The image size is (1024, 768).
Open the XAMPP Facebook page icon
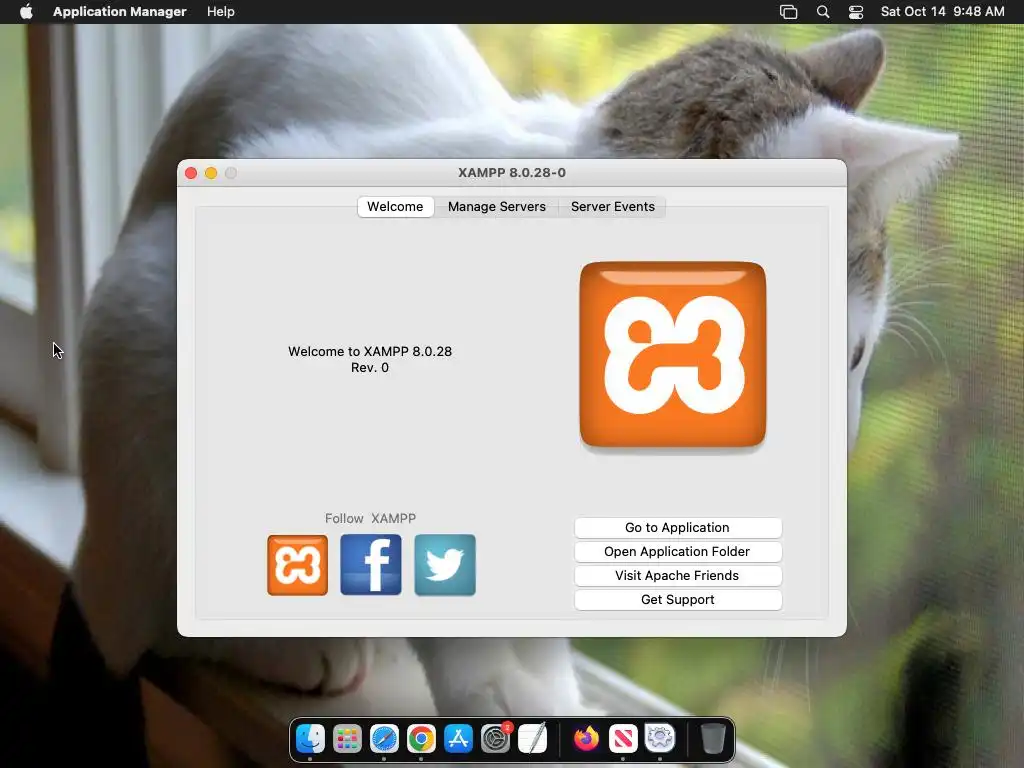[371, 565]
